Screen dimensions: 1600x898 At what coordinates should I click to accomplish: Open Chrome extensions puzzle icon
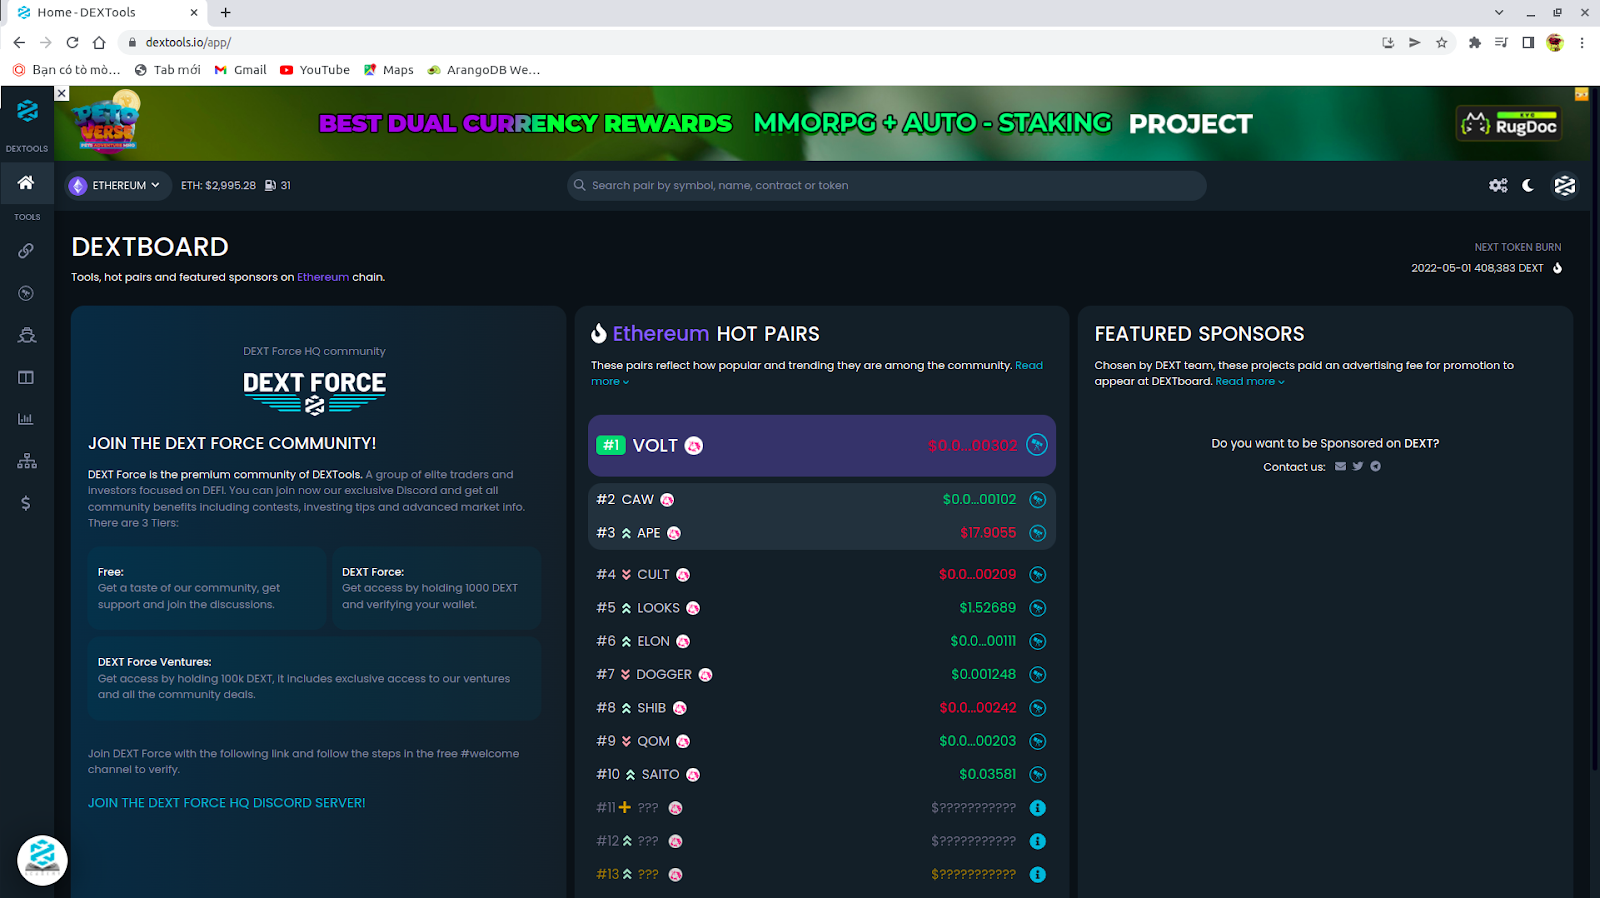1474,42
